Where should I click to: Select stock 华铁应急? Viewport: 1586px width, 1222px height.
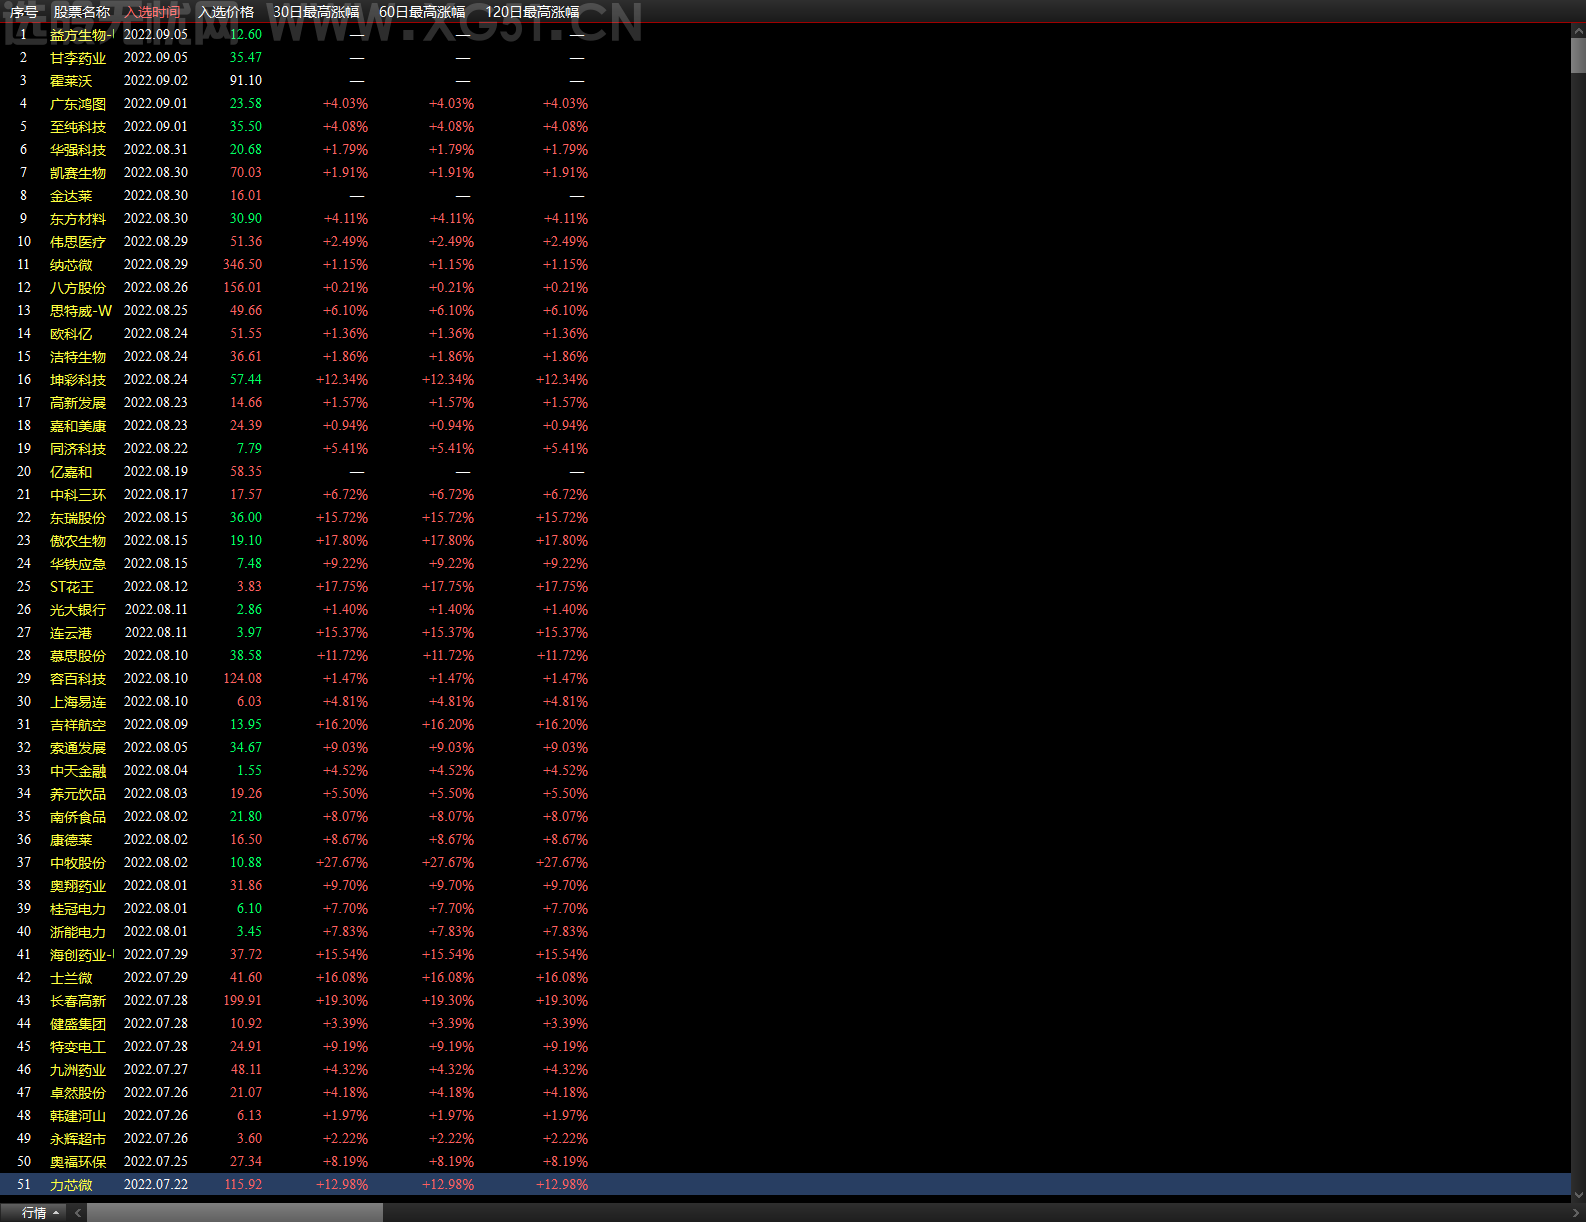coord(78,564)
